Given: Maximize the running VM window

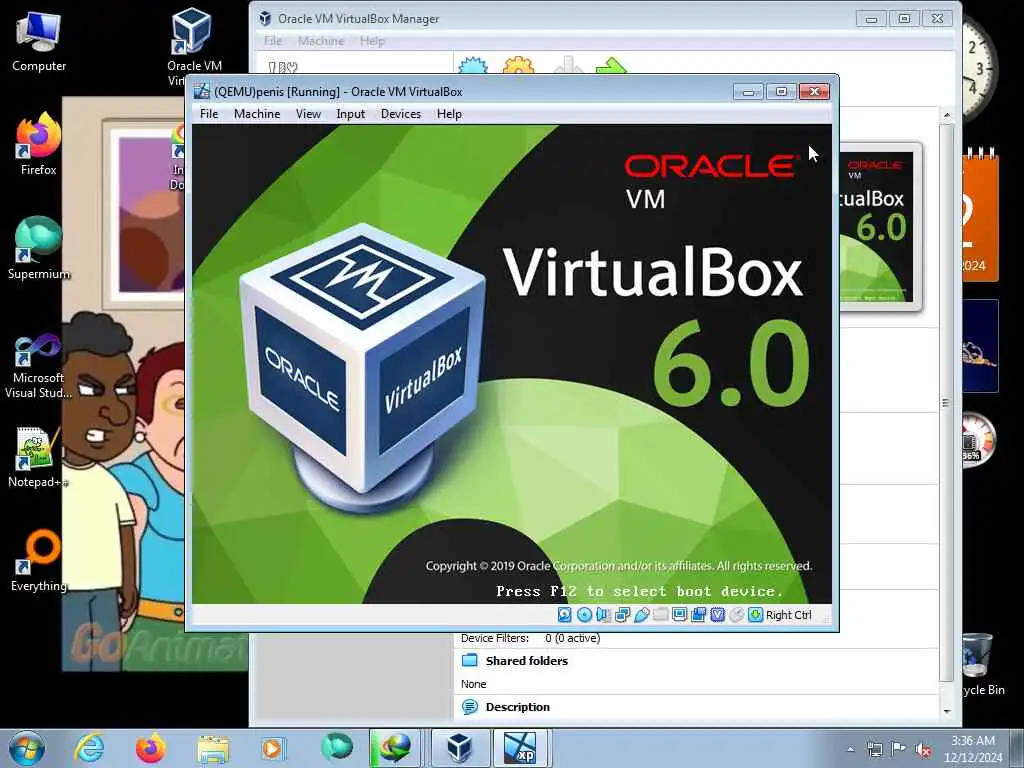Looking at the screenshot, I should (781, 92).
